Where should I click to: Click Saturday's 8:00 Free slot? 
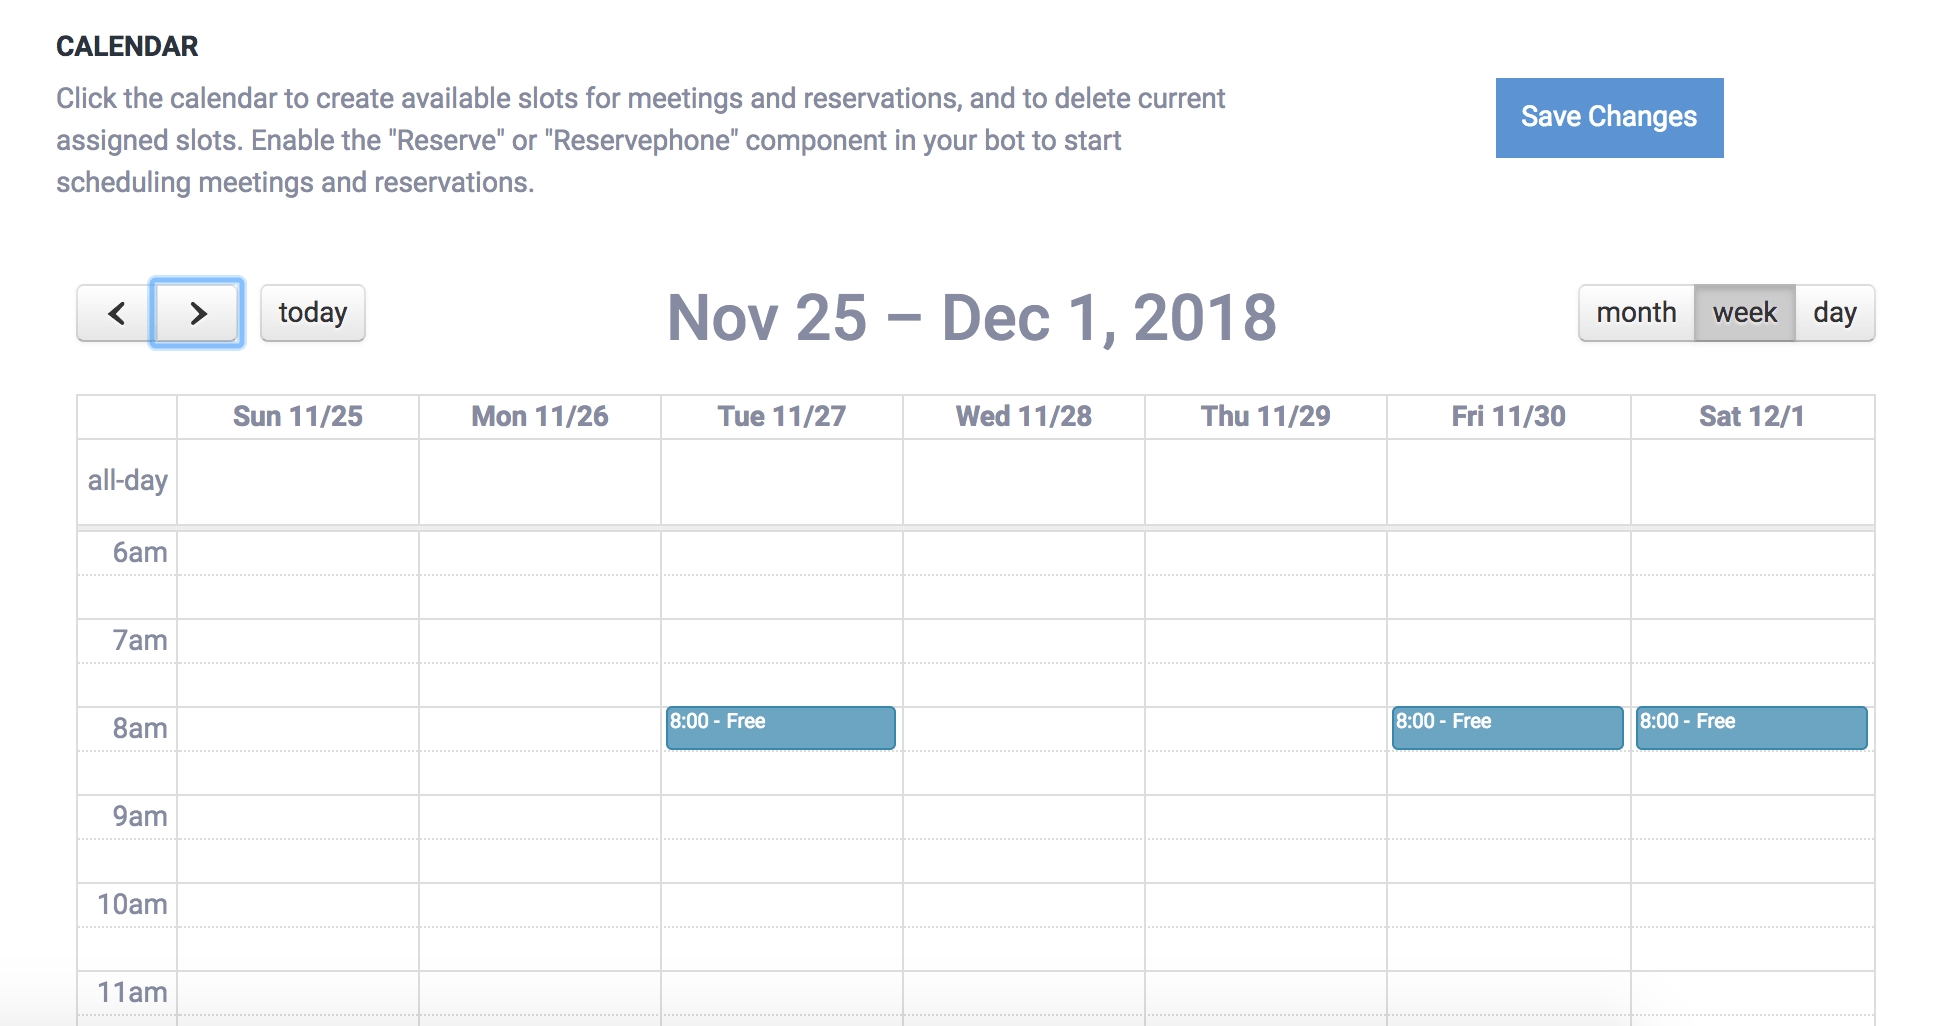tap(1752, 728)
